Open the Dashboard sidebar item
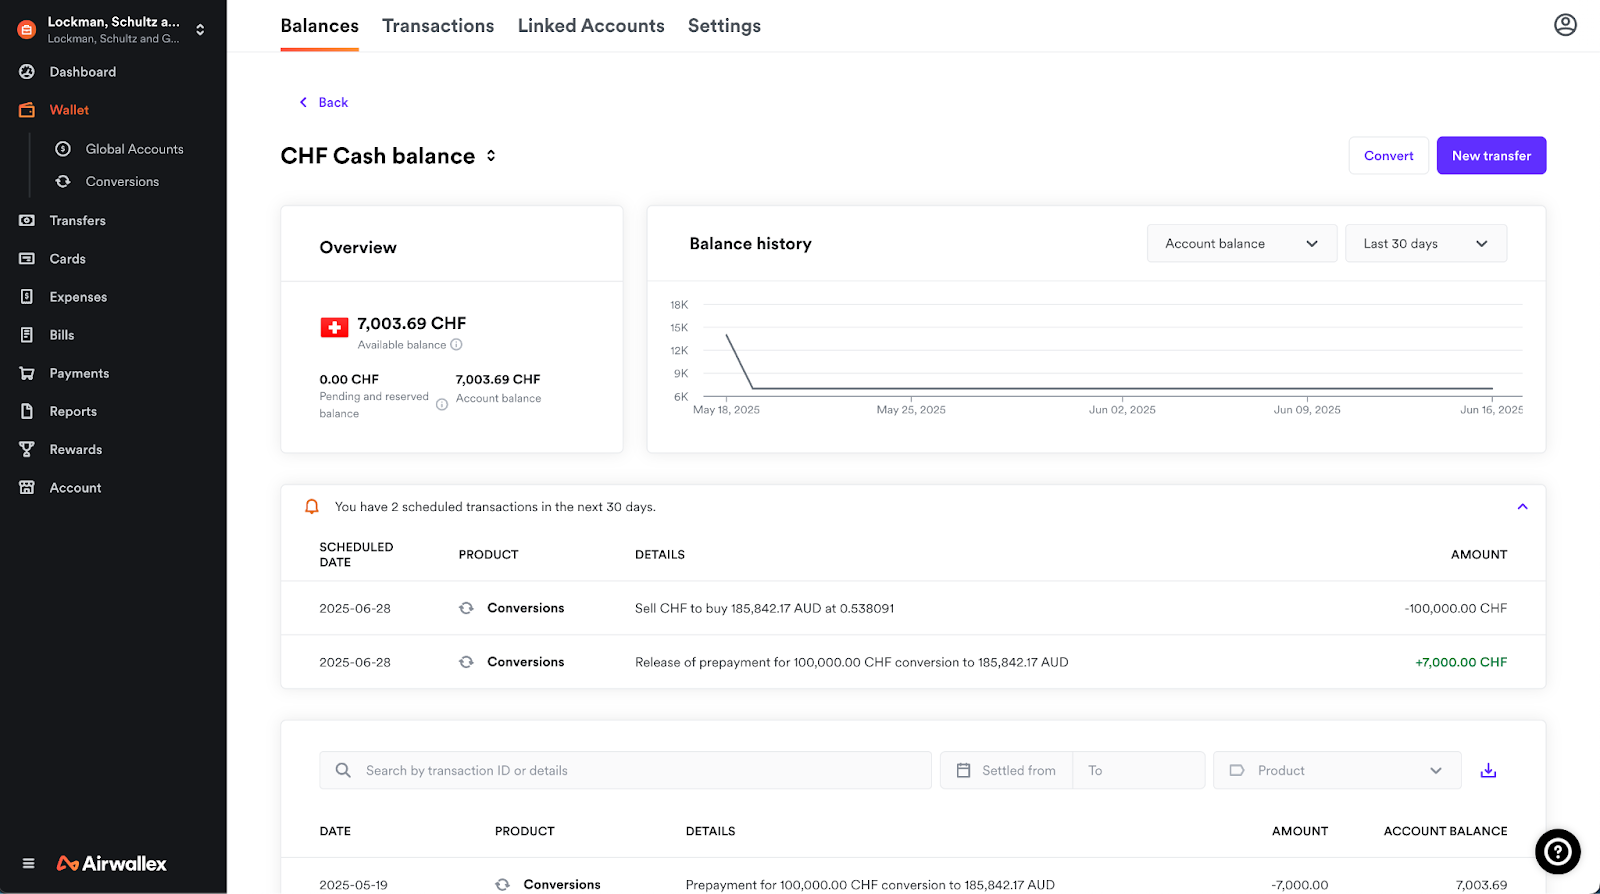 pos(83,72)
